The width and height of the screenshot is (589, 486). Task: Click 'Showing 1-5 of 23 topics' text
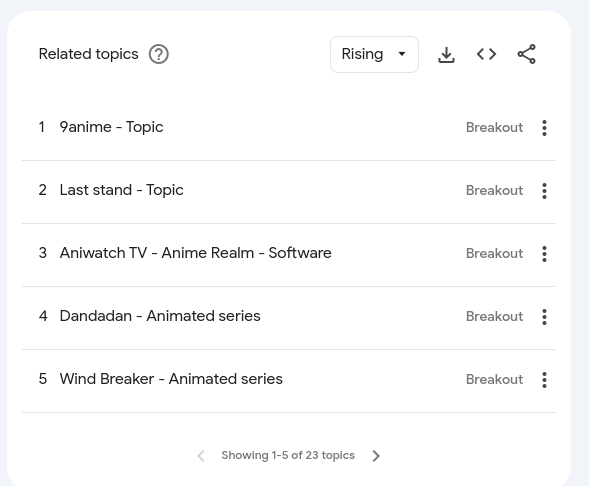pos(288,456)
